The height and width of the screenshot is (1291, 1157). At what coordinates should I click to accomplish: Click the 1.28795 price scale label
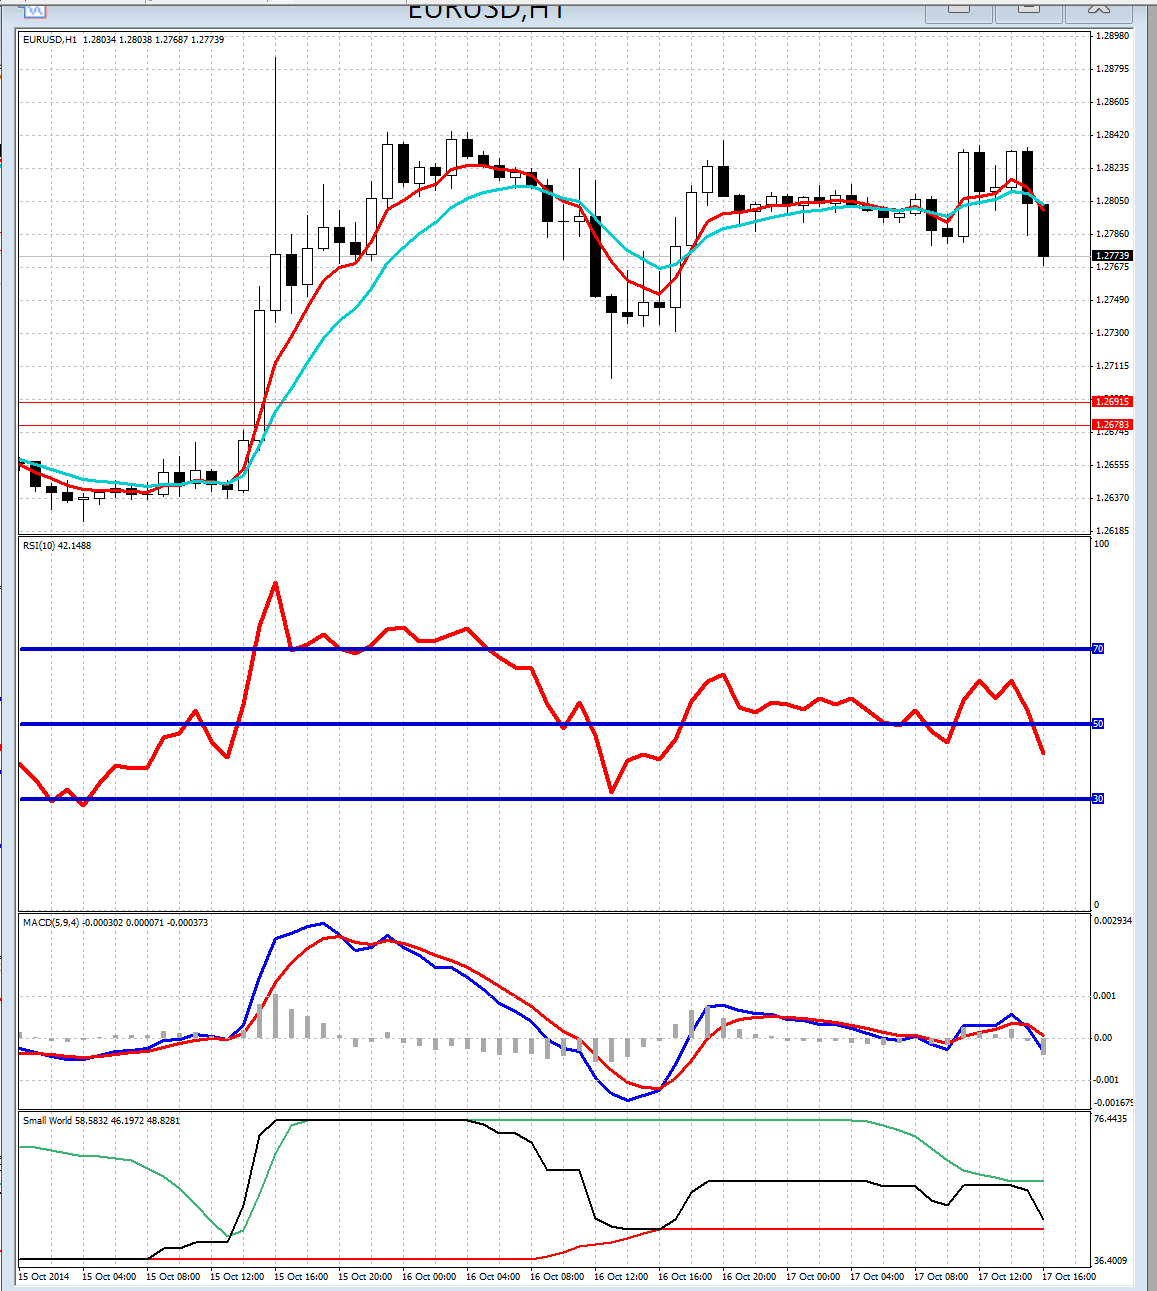[1112, 69]
